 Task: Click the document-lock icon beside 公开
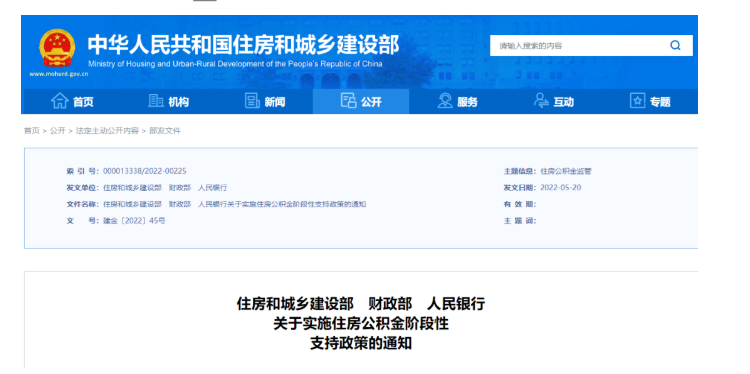pyautogui.click(x=348, y=101)
